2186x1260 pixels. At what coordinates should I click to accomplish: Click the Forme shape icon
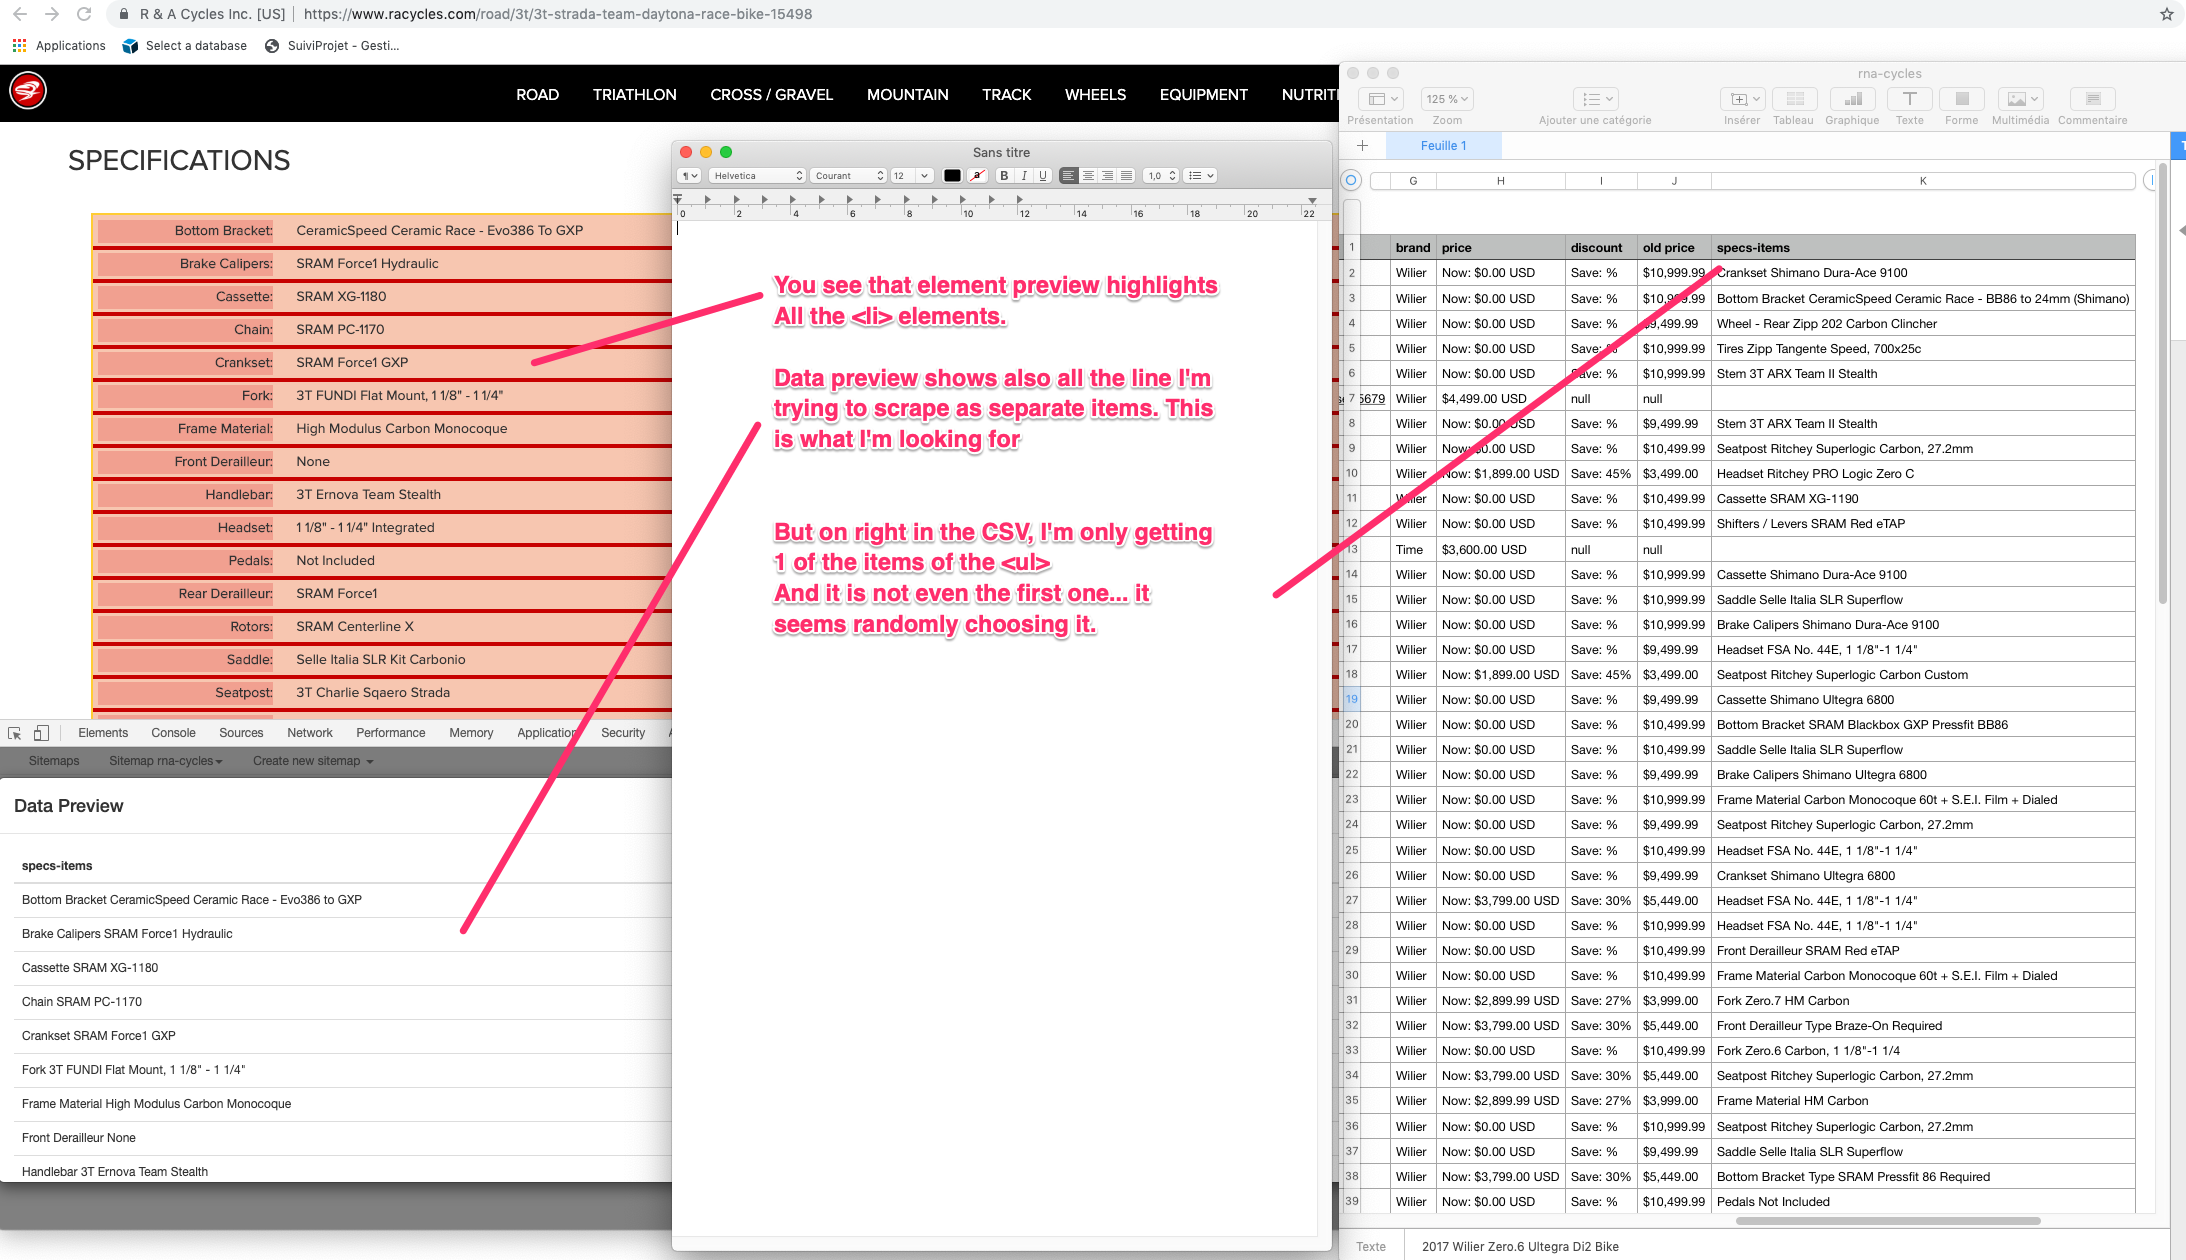coord(1961,99)
